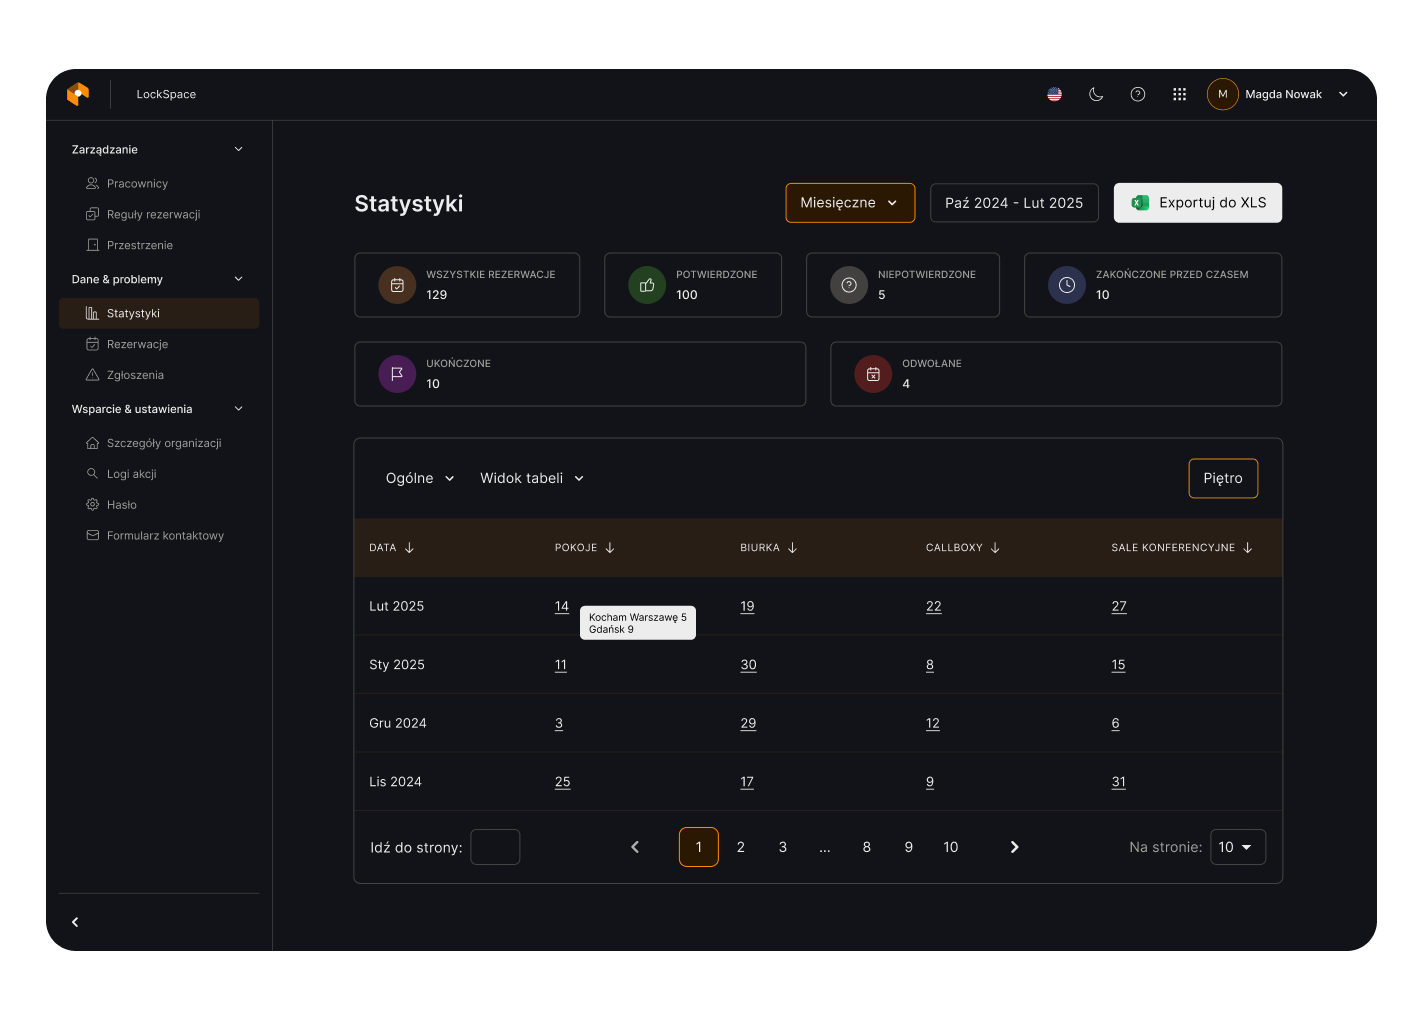Click the Piętro button
Image resolution: width=1423 pixels, height=1020 pixels.
click(x=1223, y=478)
